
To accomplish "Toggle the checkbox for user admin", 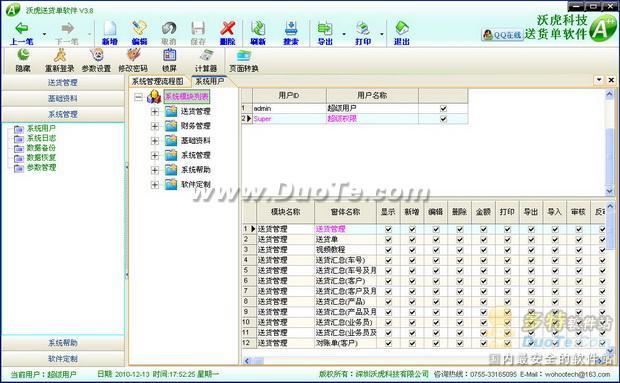I will point(443,108).
